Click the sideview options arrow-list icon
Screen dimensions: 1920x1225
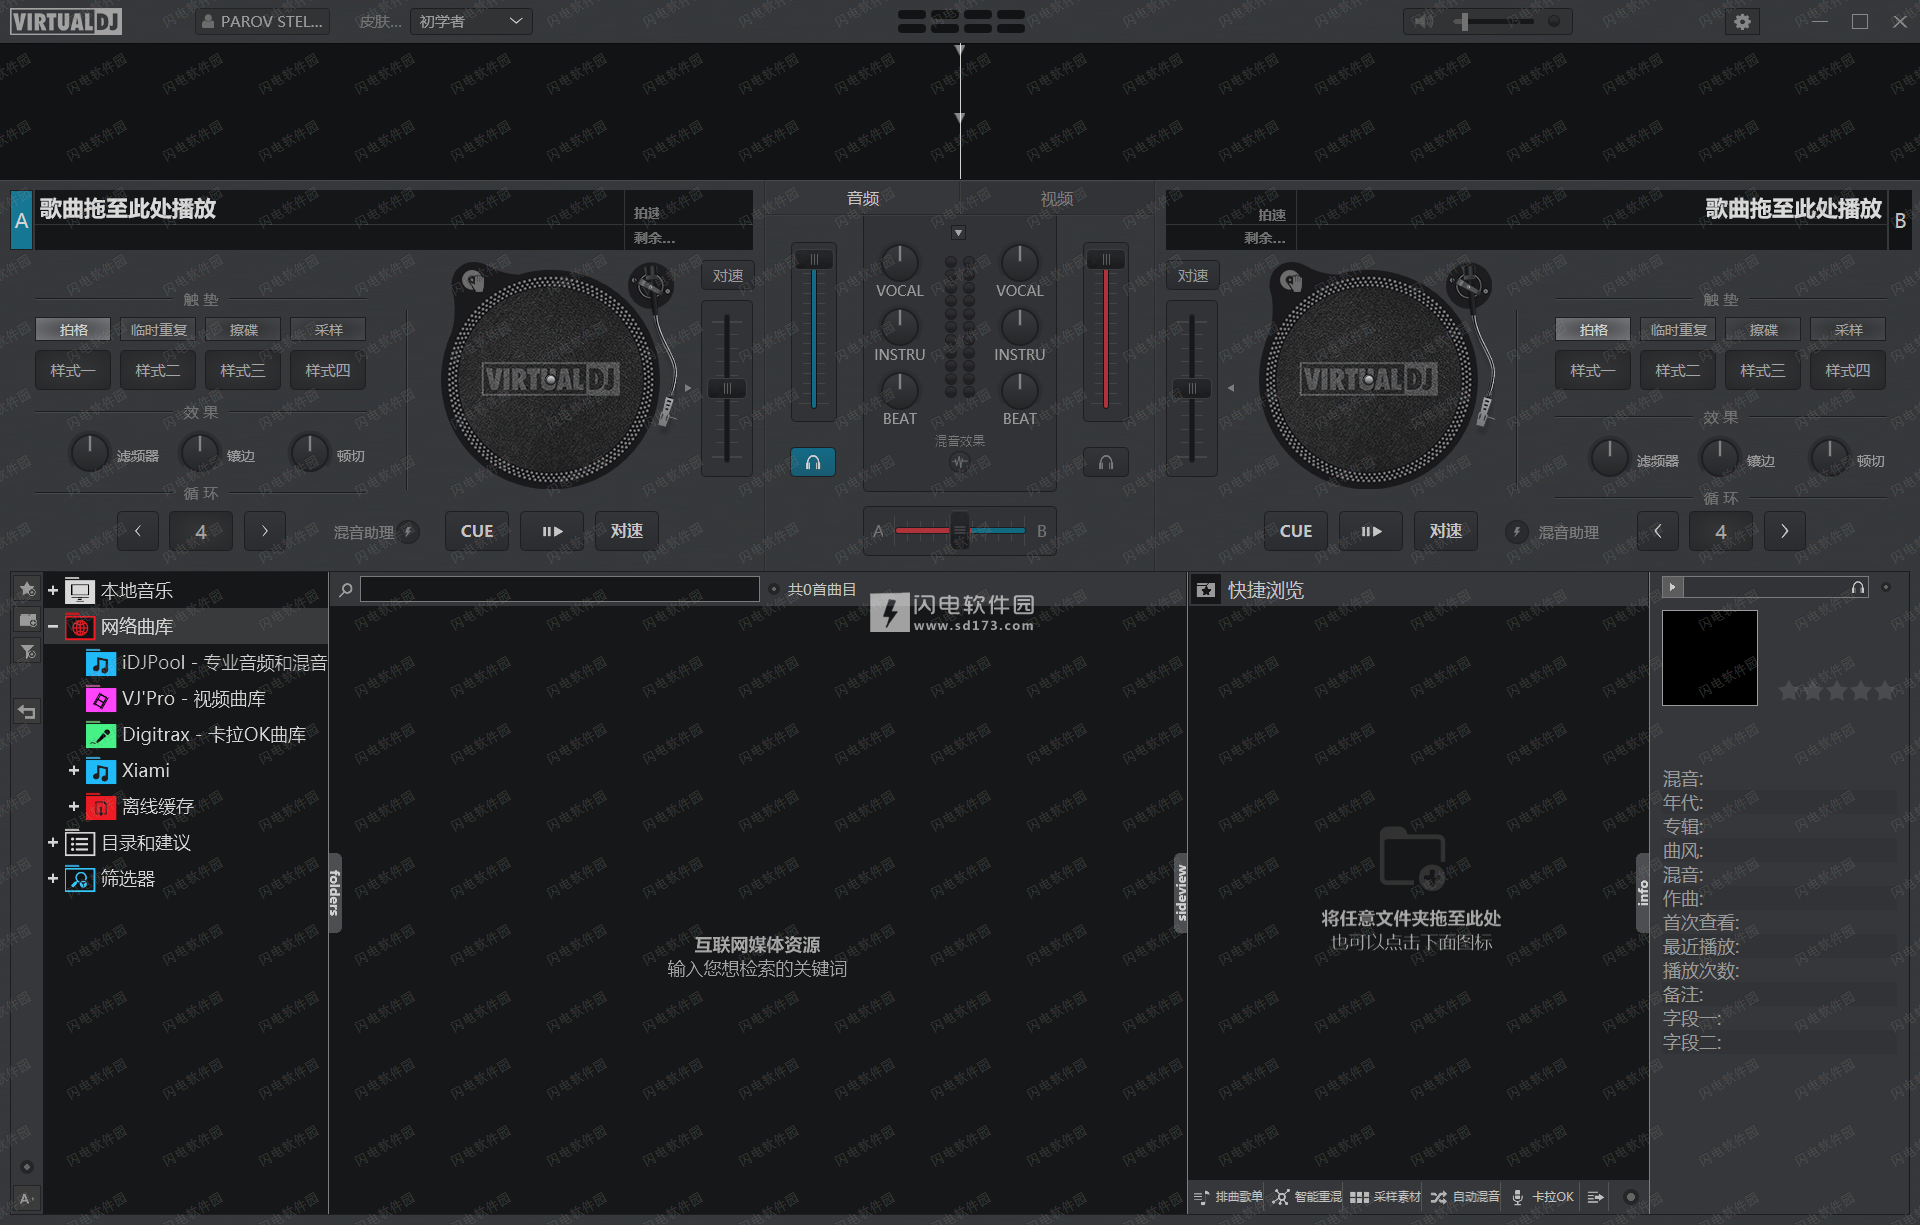point(1595,1197)
